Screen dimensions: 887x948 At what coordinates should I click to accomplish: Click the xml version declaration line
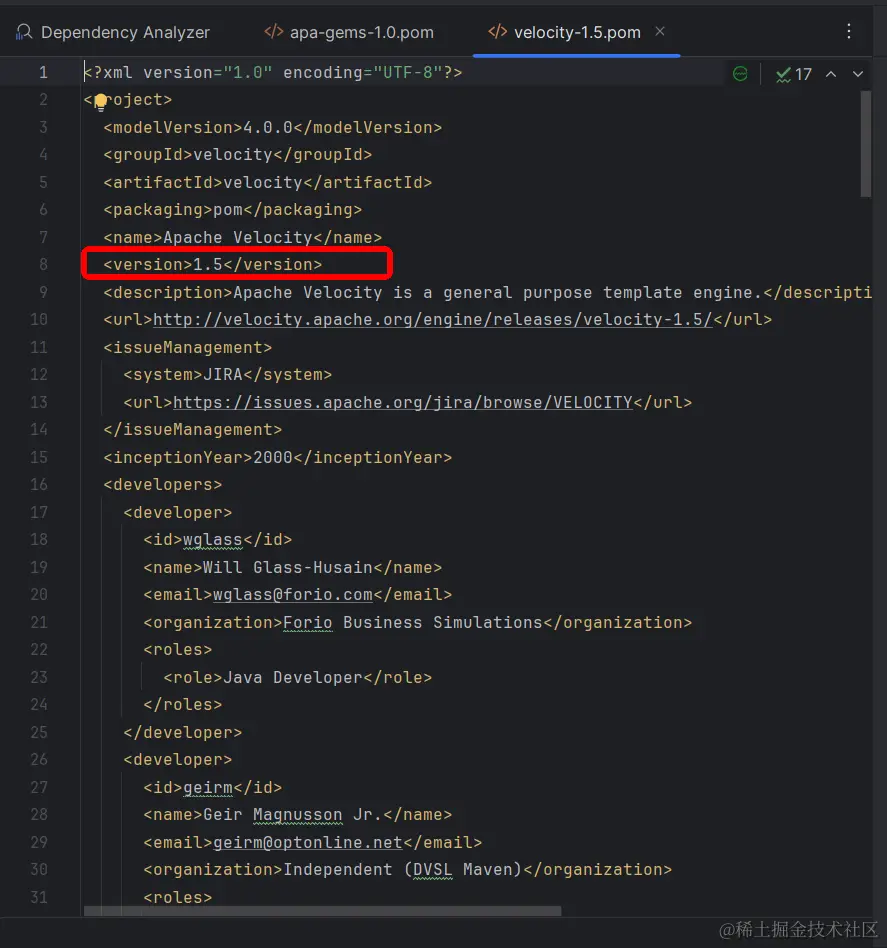[x=273, y=73]
